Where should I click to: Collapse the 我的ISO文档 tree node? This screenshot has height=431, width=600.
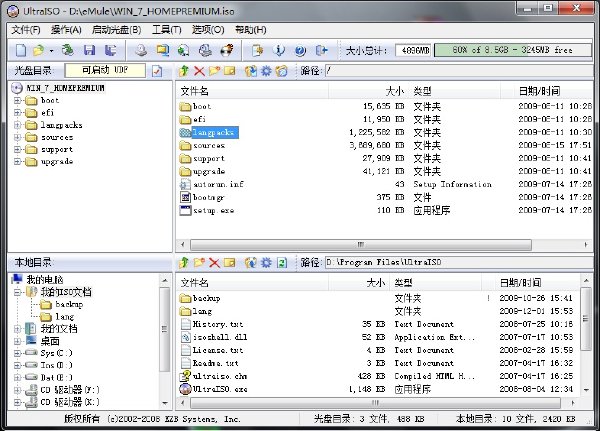(x=17, y=292)
